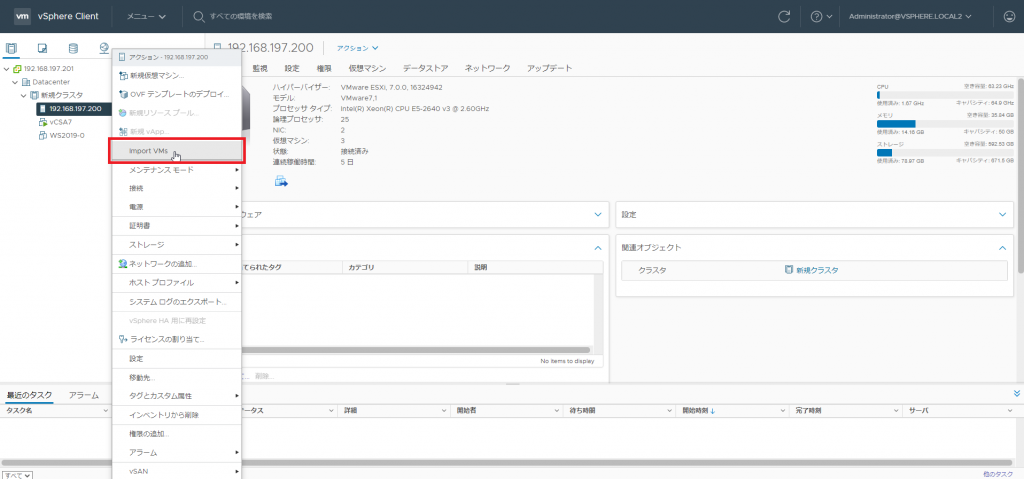This screenshot has height=479, width=1024.
Task: Open the Administrator@VSPHERE.LOCAL2 user menu
Action: 910,16
